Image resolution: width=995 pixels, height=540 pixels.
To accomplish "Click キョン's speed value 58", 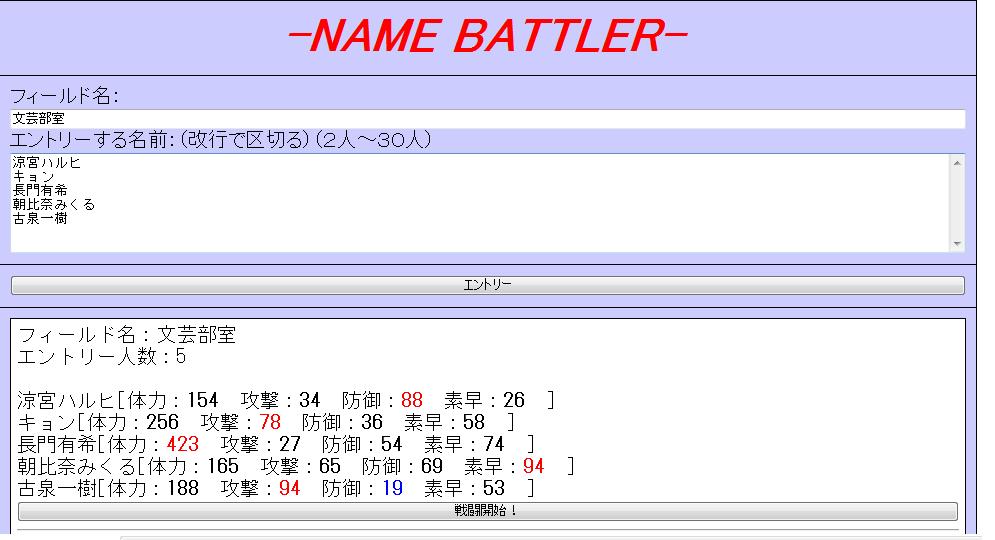I will [x=474, y=423].
